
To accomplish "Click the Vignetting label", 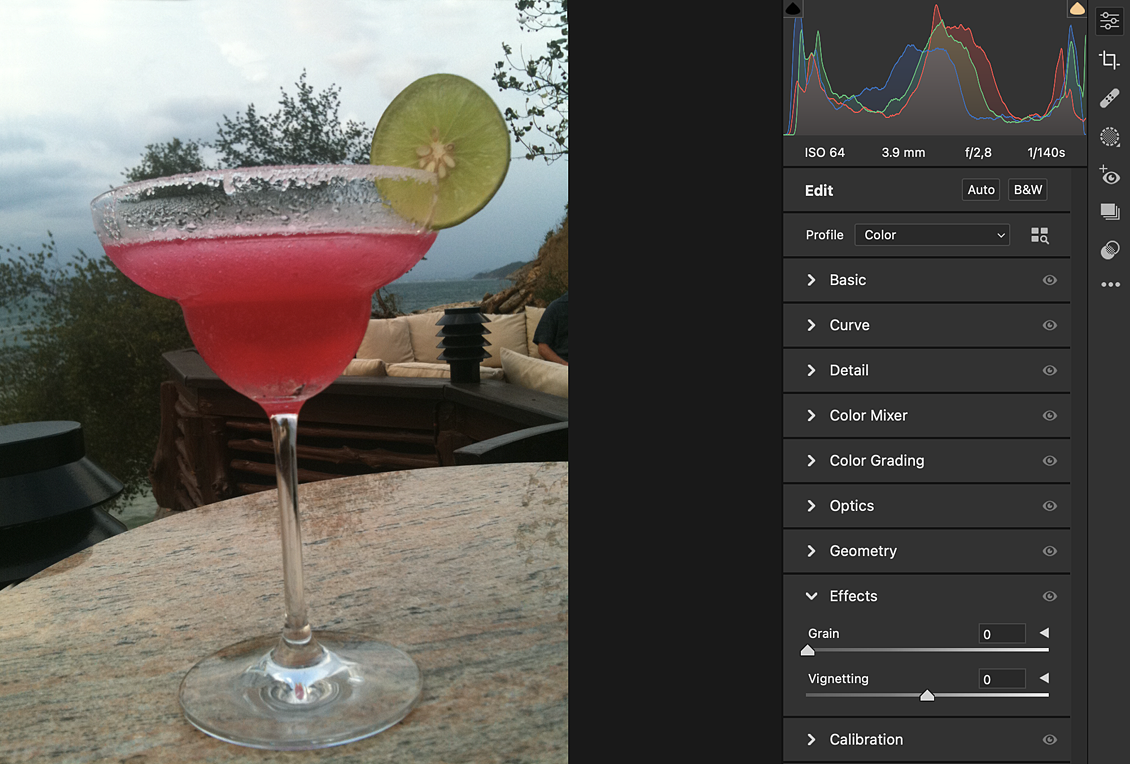I will tap(838, 679).
